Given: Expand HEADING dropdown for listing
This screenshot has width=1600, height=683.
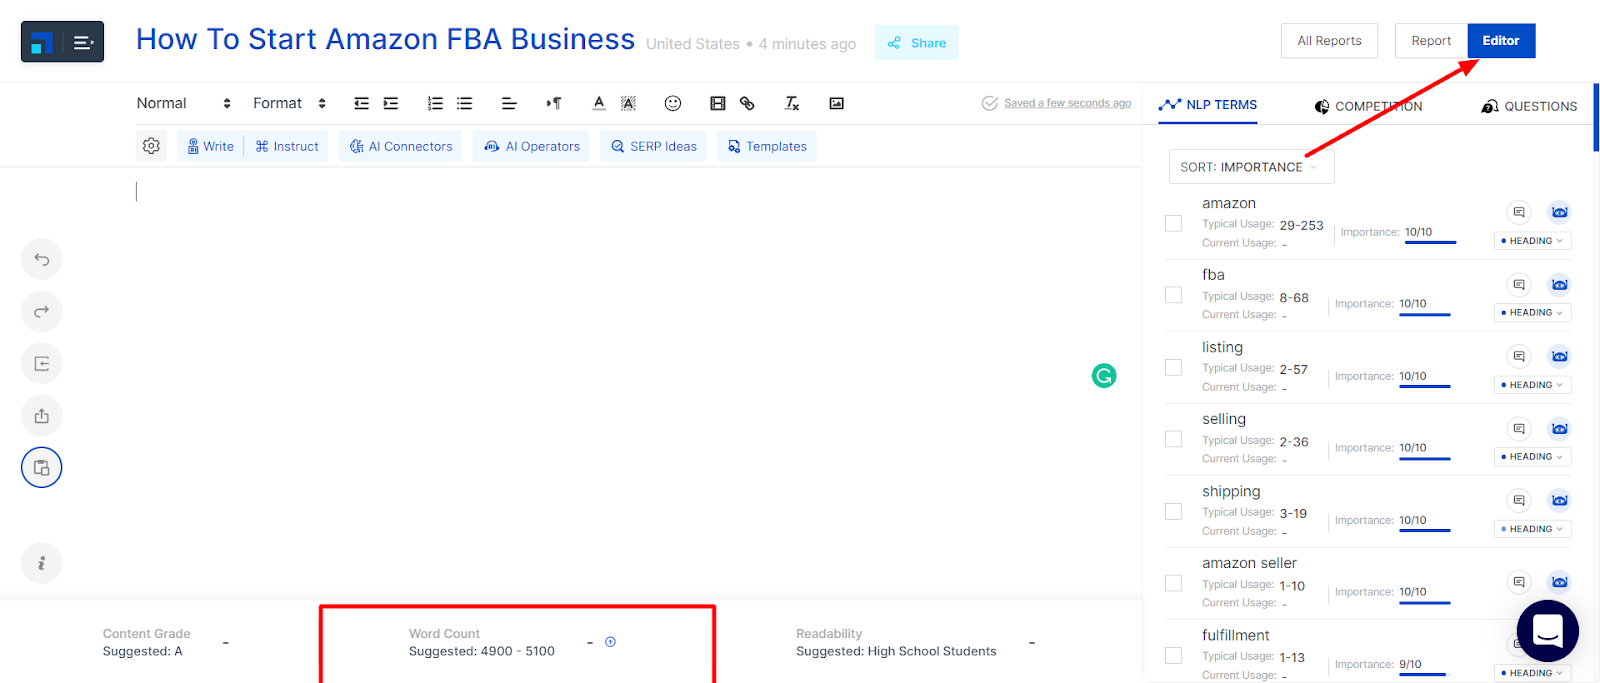Looking at the screenshot, I should [x=1533, y=385].
